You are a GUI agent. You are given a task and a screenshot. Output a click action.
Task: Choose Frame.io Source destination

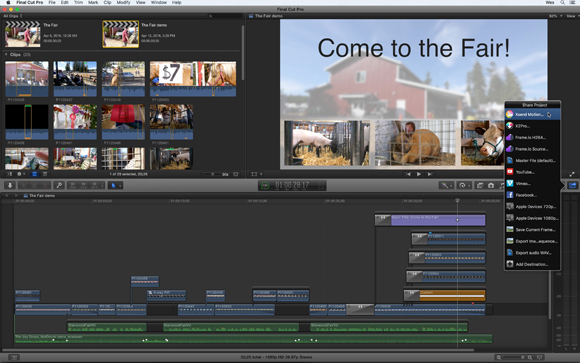(532, 149)
